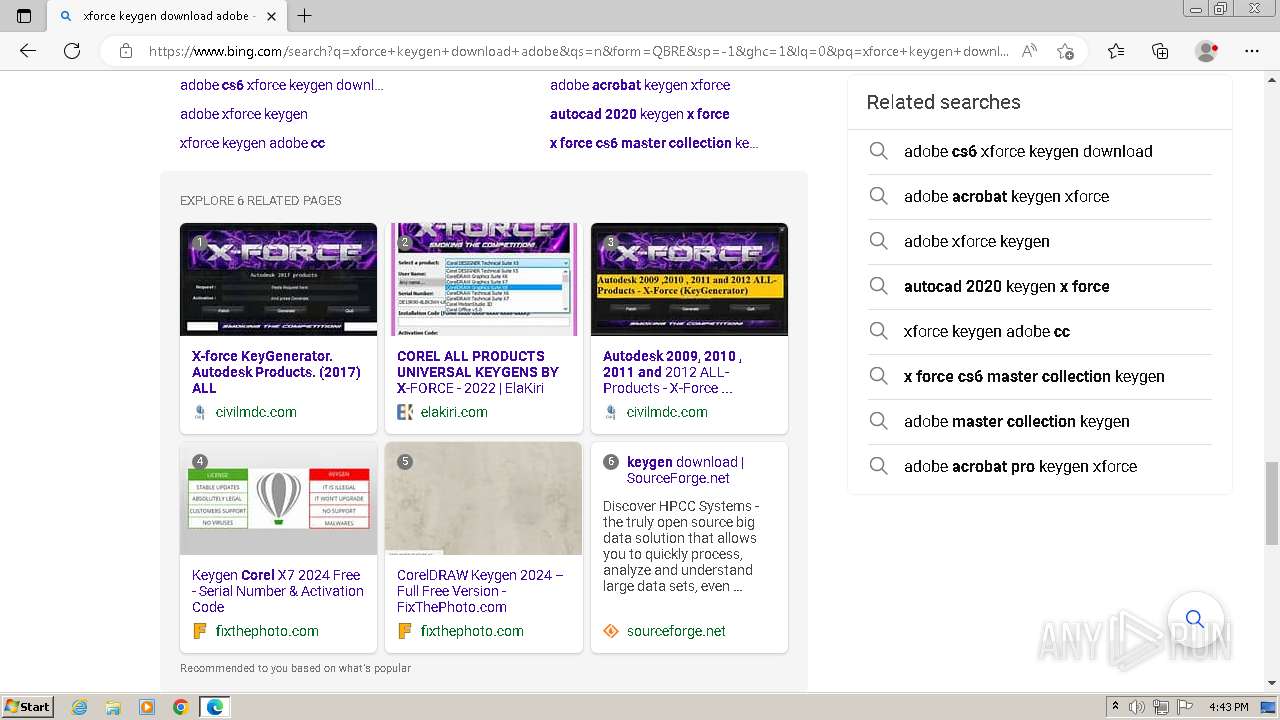The height and width of the screenshot is (720, 1280).
Task: Select related search 'adobe acrobat keygen xforce'
Action: [x=1039, y=196]
